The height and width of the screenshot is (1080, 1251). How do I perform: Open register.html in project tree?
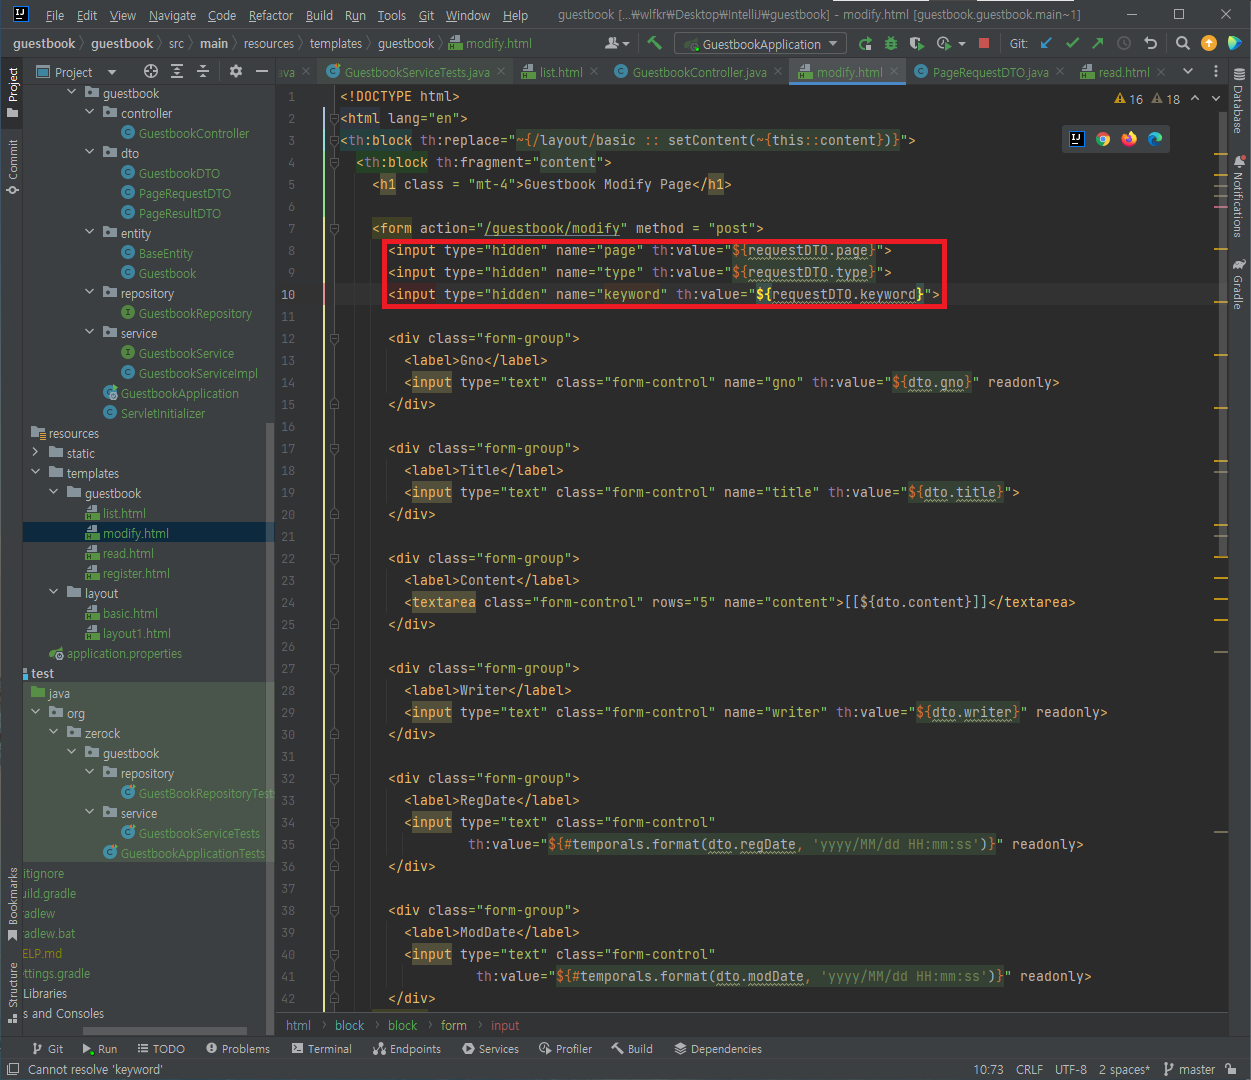pos(136,573)
